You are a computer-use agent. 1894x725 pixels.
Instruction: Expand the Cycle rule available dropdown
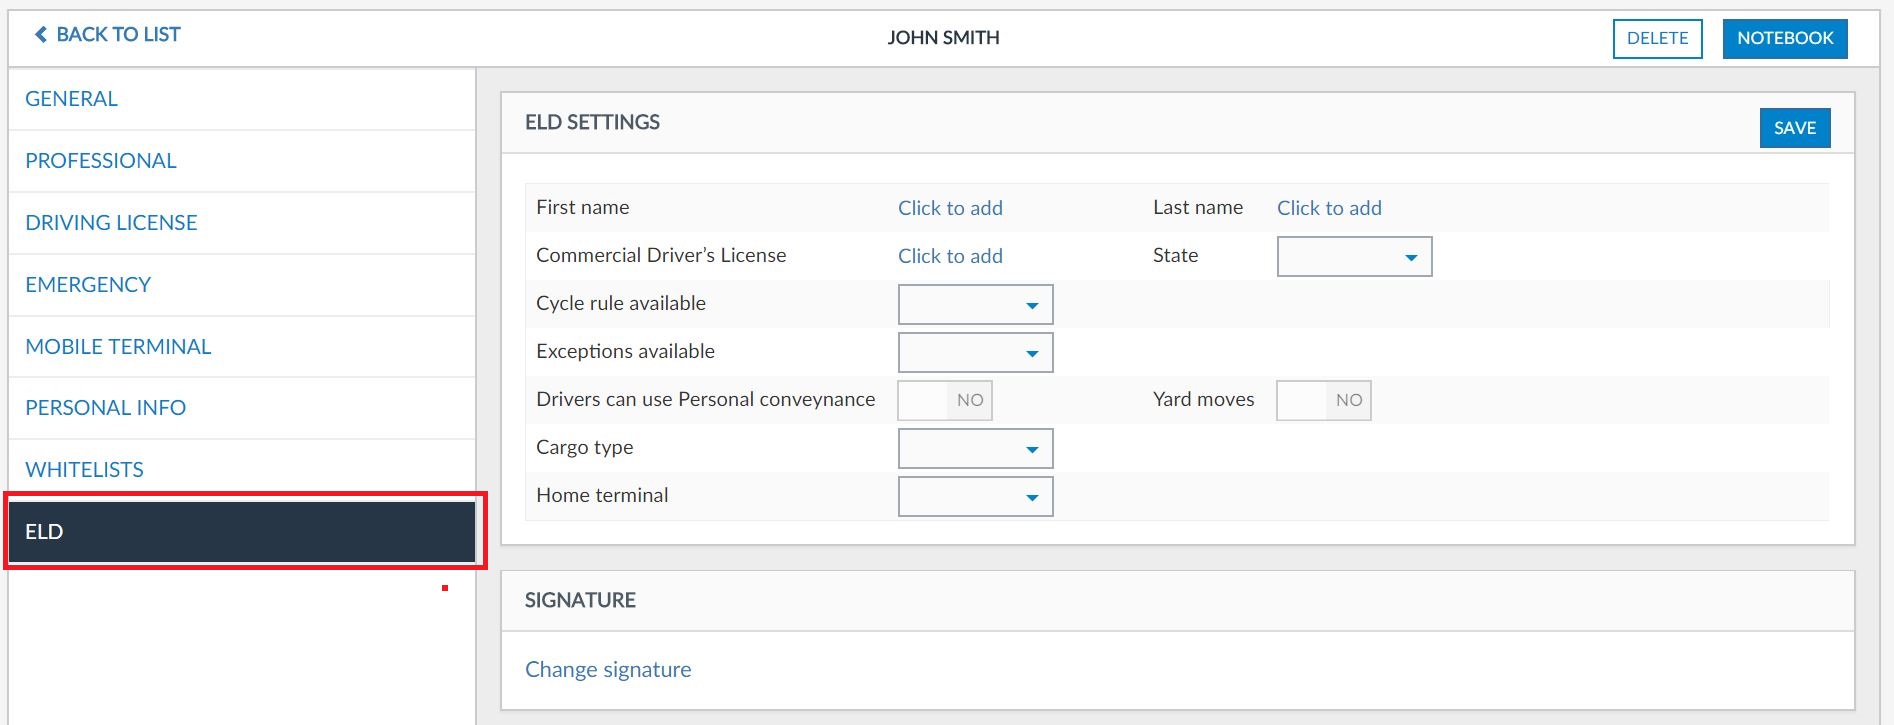(x=975, y=305)
